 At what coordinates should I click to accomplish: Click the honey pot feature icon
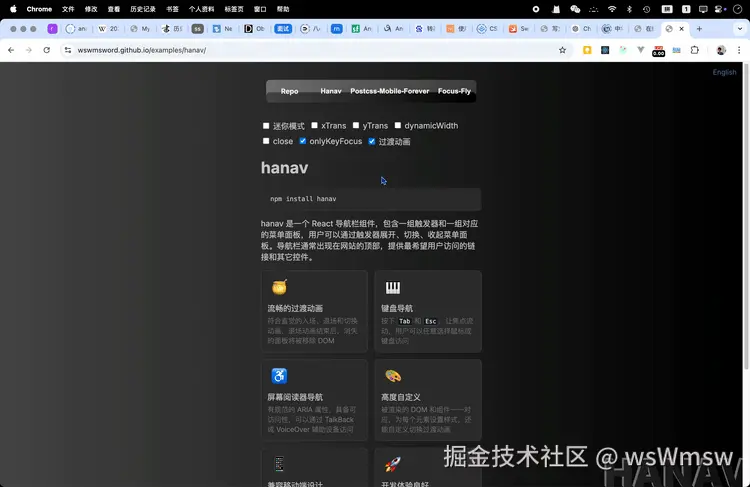(279, 287)
